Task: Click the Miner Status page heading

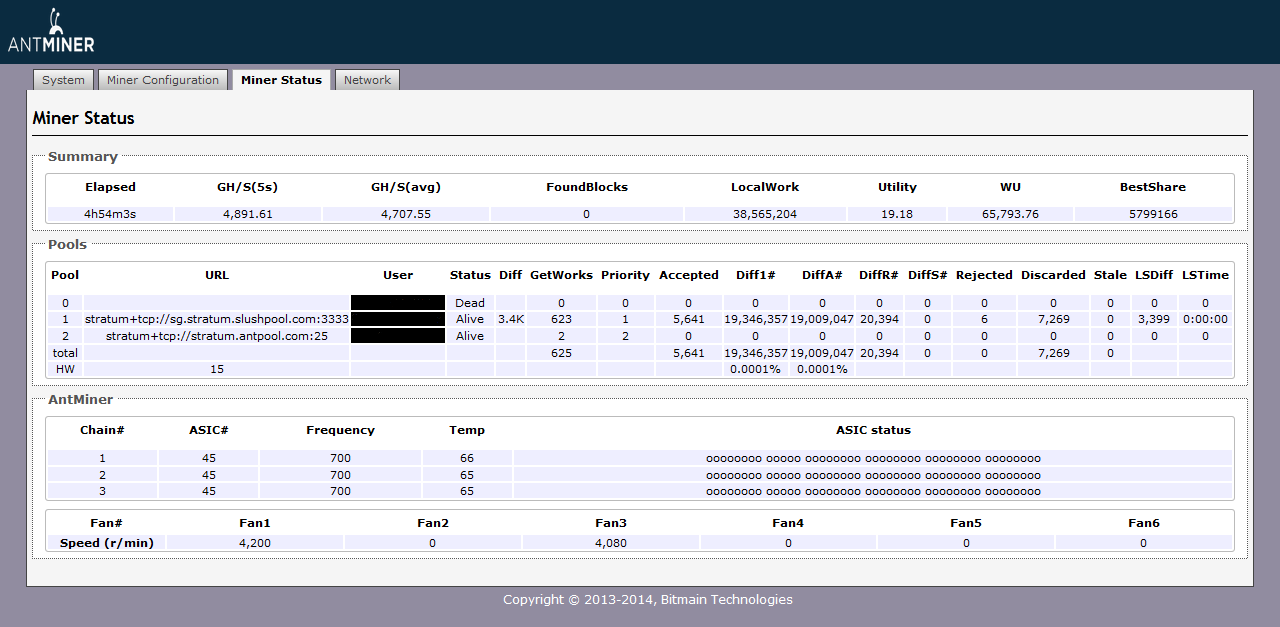Action: tap(83, 118)
